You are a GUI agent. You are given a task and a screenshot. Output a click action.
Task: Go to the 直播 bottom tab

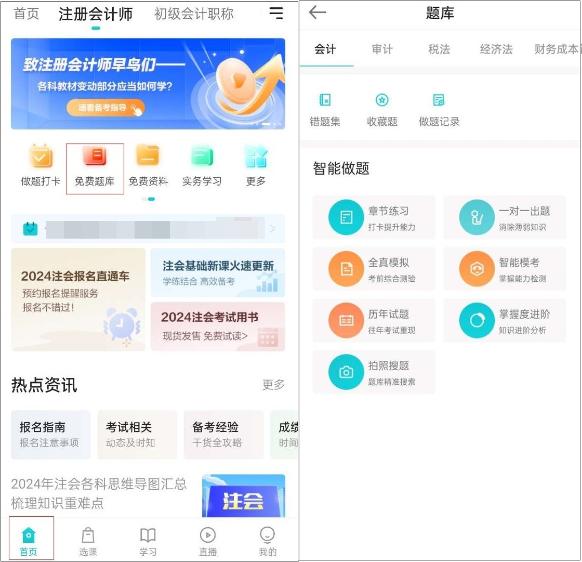click(208, 542)
